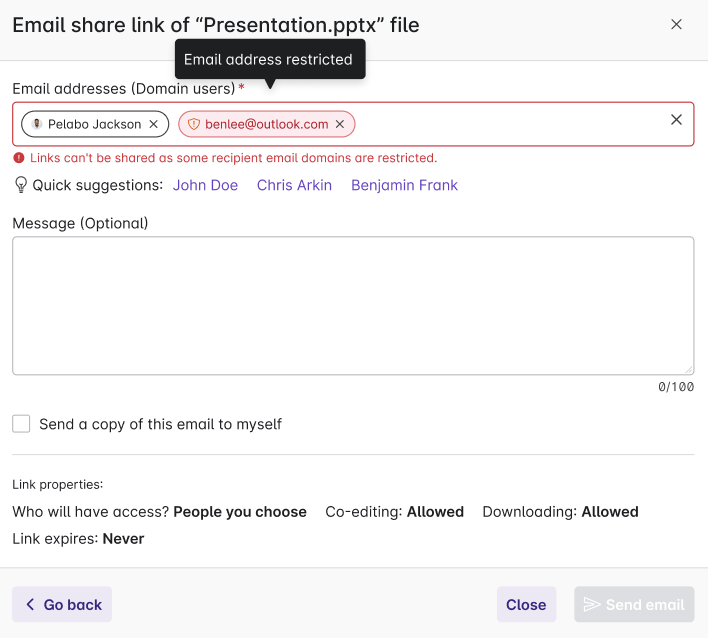Viewport: 708px width, 638px height.
Task: Click the message box resize handle
Action: (x=689, y=370)
